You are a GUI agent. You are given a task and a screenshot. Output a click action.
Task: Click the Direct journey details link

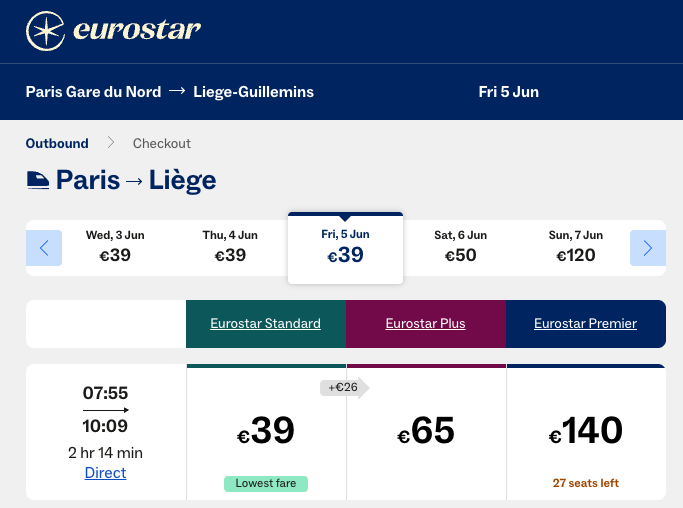pyautogui.click(x=105, y=473)
